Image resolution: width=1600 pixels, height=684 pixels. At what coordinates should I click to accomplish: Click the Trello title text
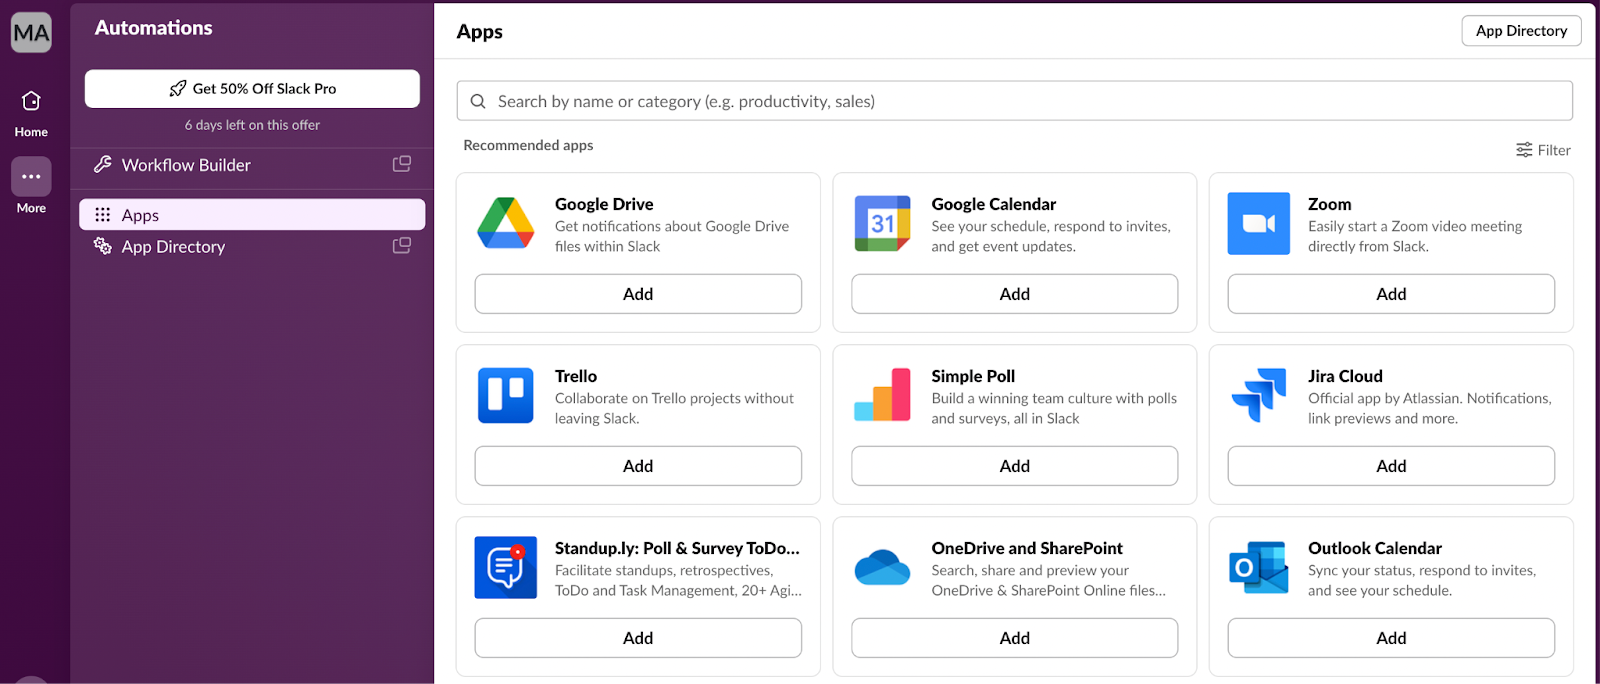point(576,376)
